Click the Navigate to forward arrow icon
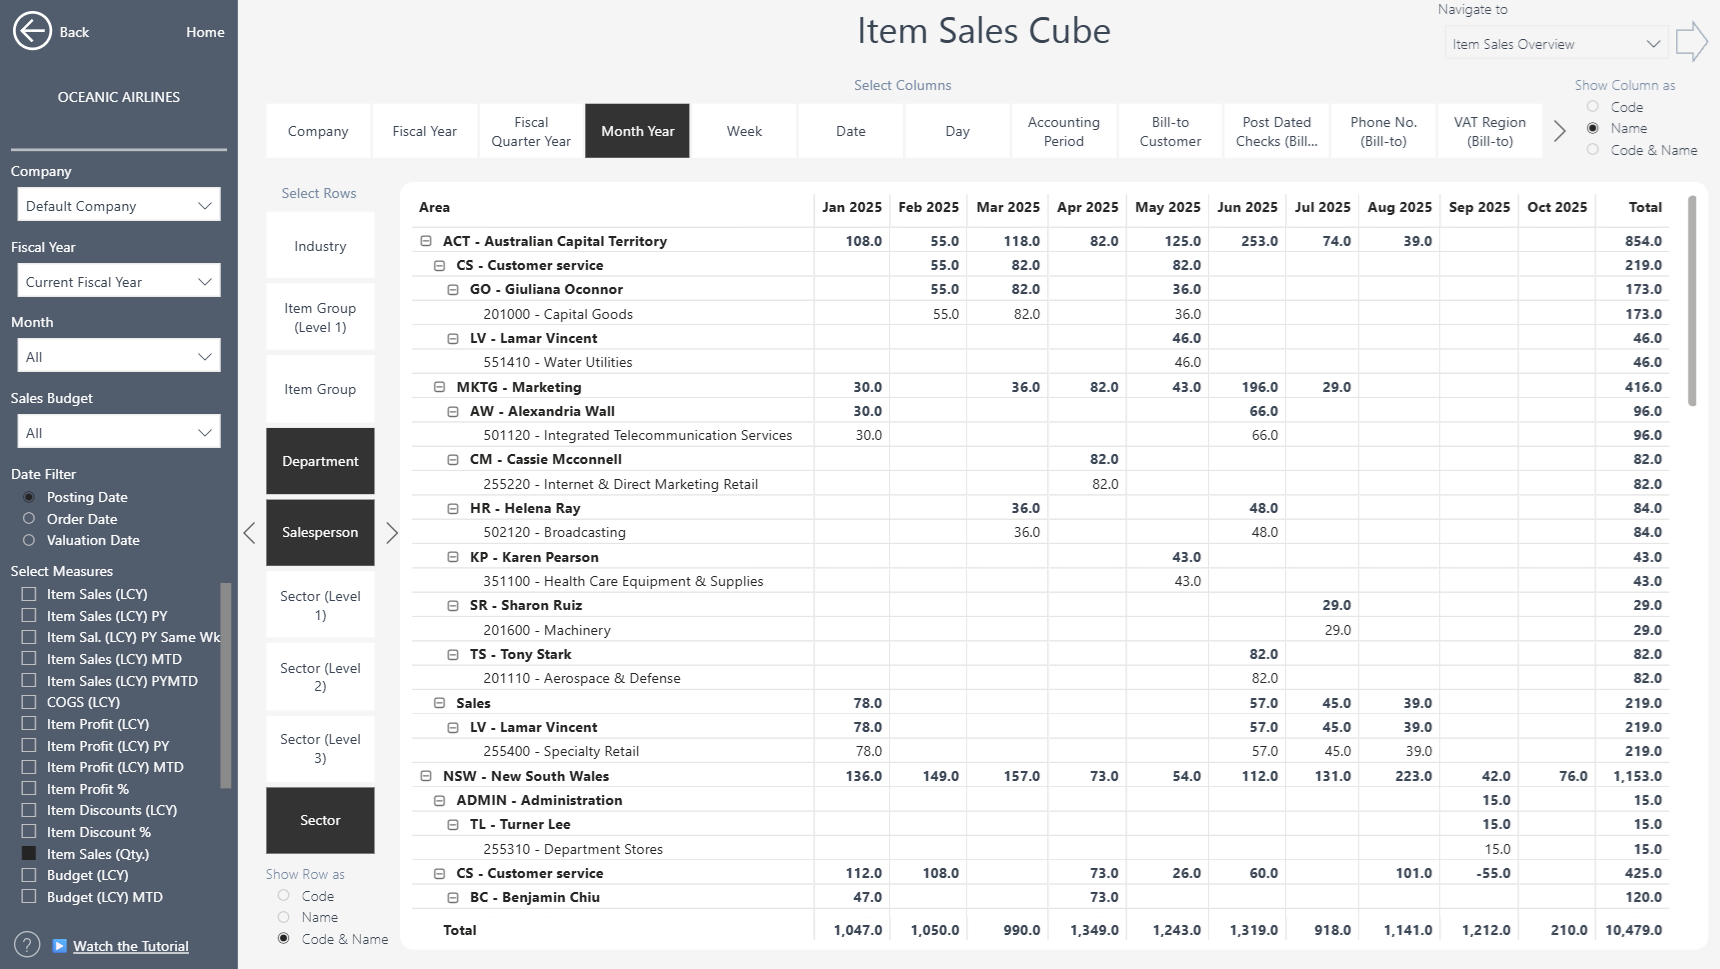Viewport: 1720px width, 969px height. 1690,43
